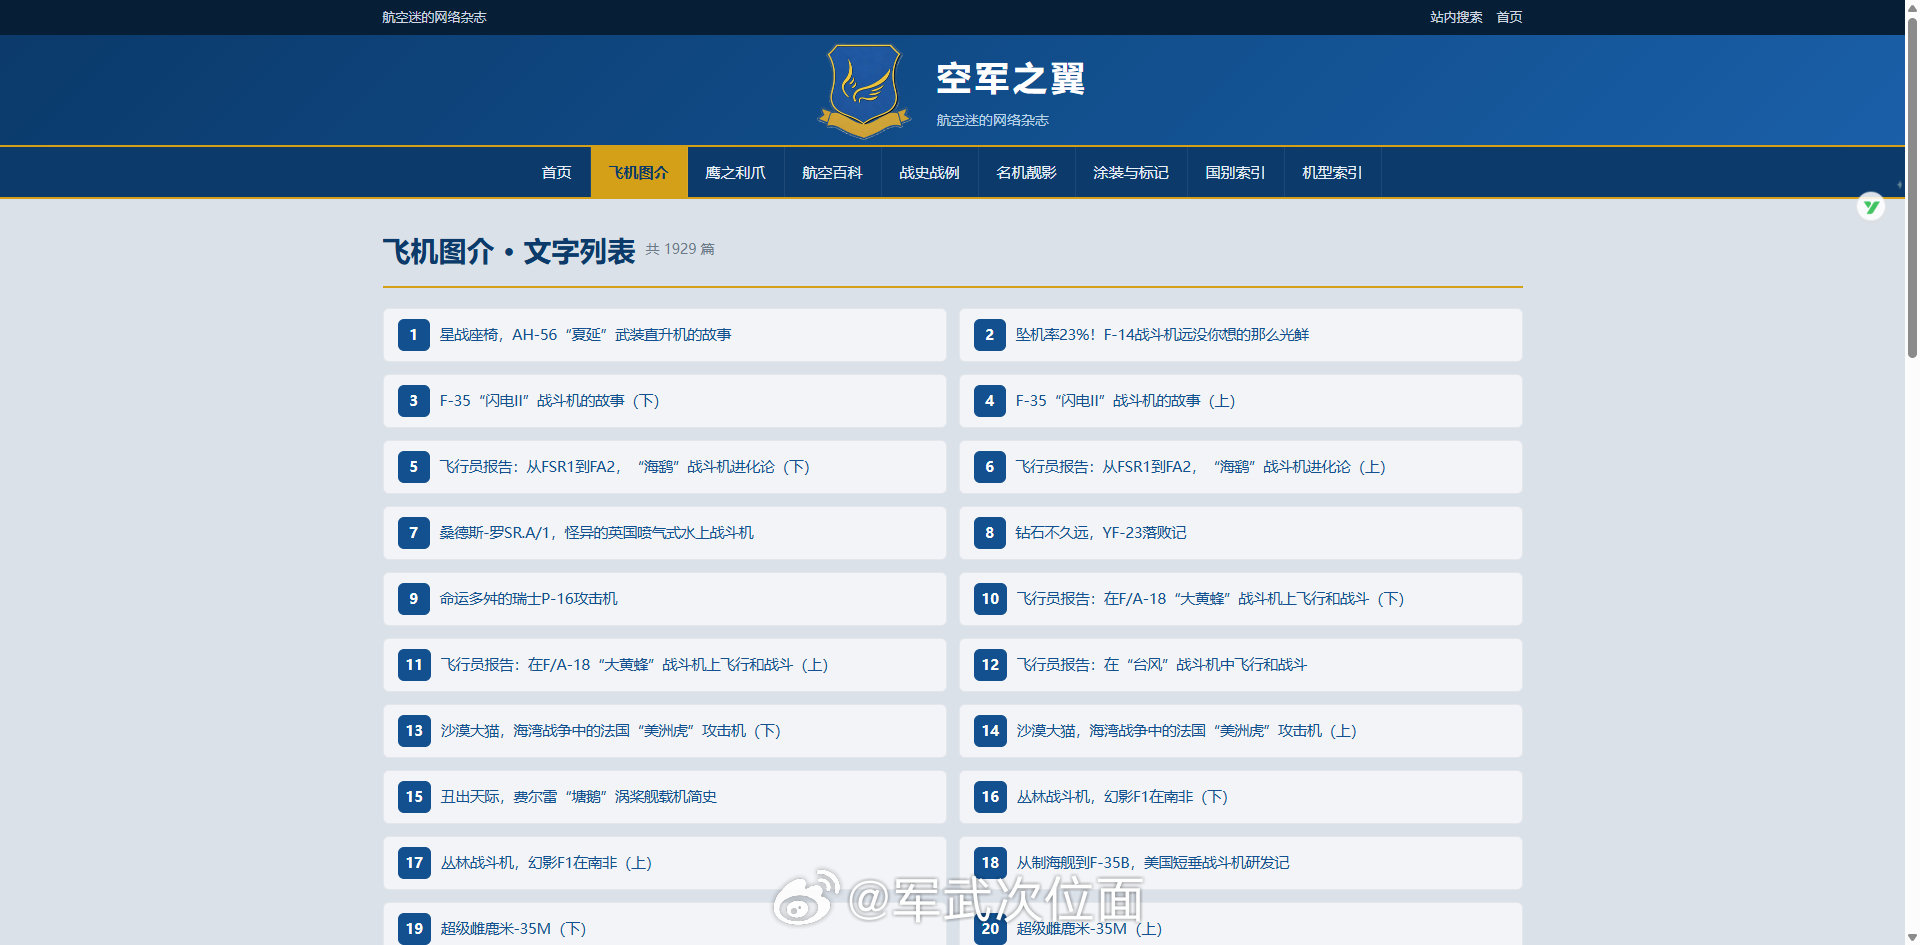Open 沙漠大猫 美洲虎 (下) article
Viewport: 1920px width, 945px height.
click(x=610, y=731)
